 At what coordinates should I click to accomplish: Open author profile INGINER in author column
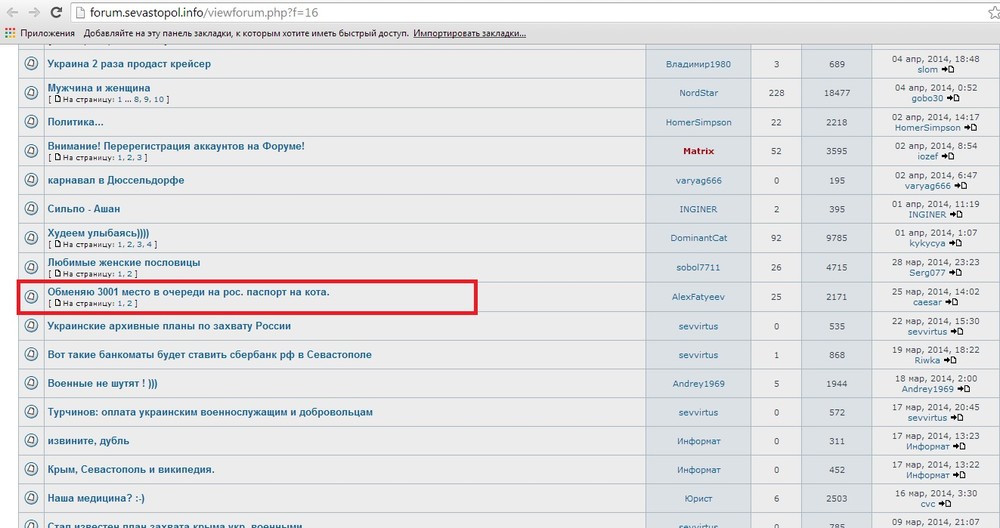point(698,209)
